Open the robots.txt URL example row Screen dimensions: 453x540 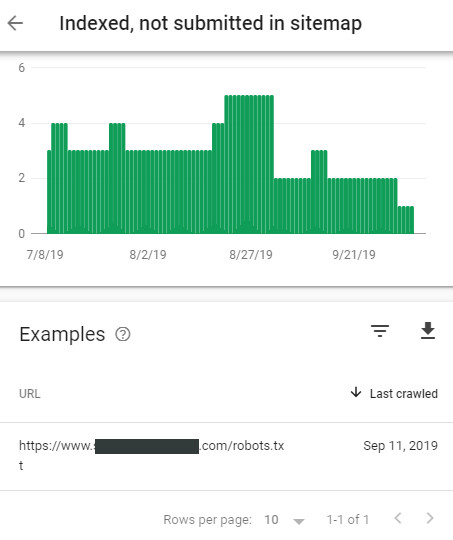point(226,456)
